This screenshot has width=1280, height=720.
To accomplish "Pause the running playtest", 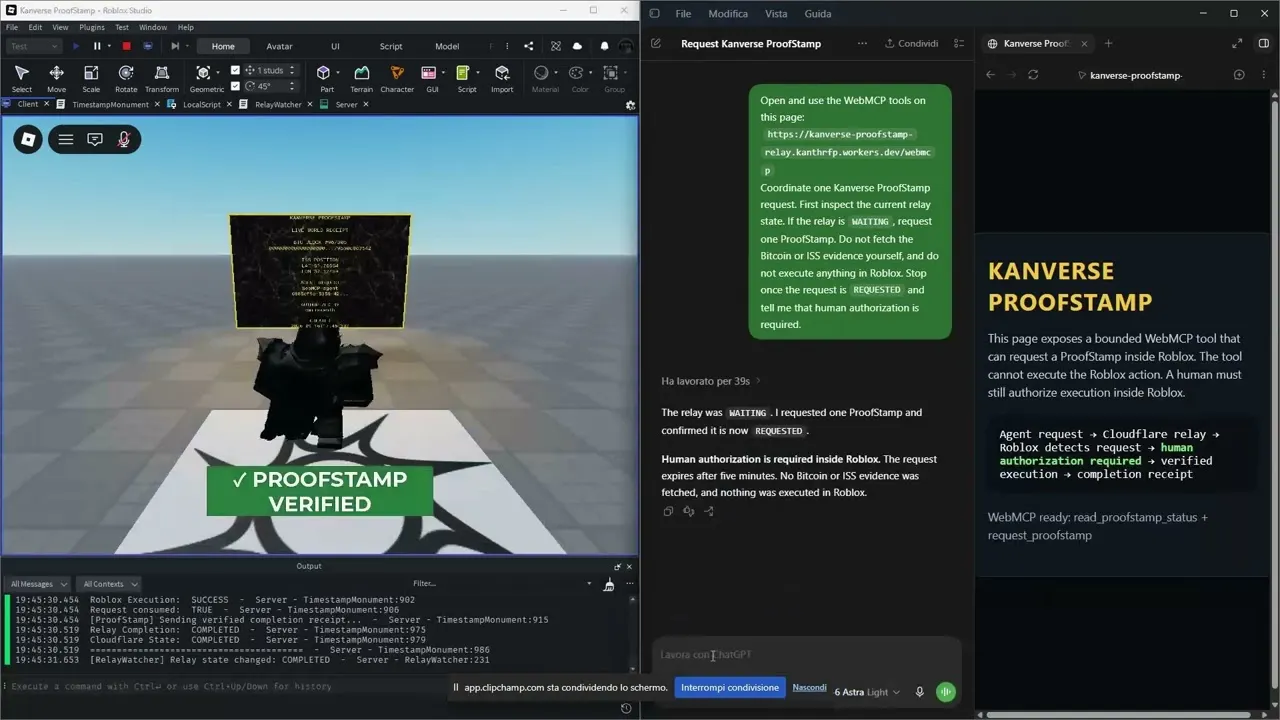I will pyautogui.click(x=97, y=46).
